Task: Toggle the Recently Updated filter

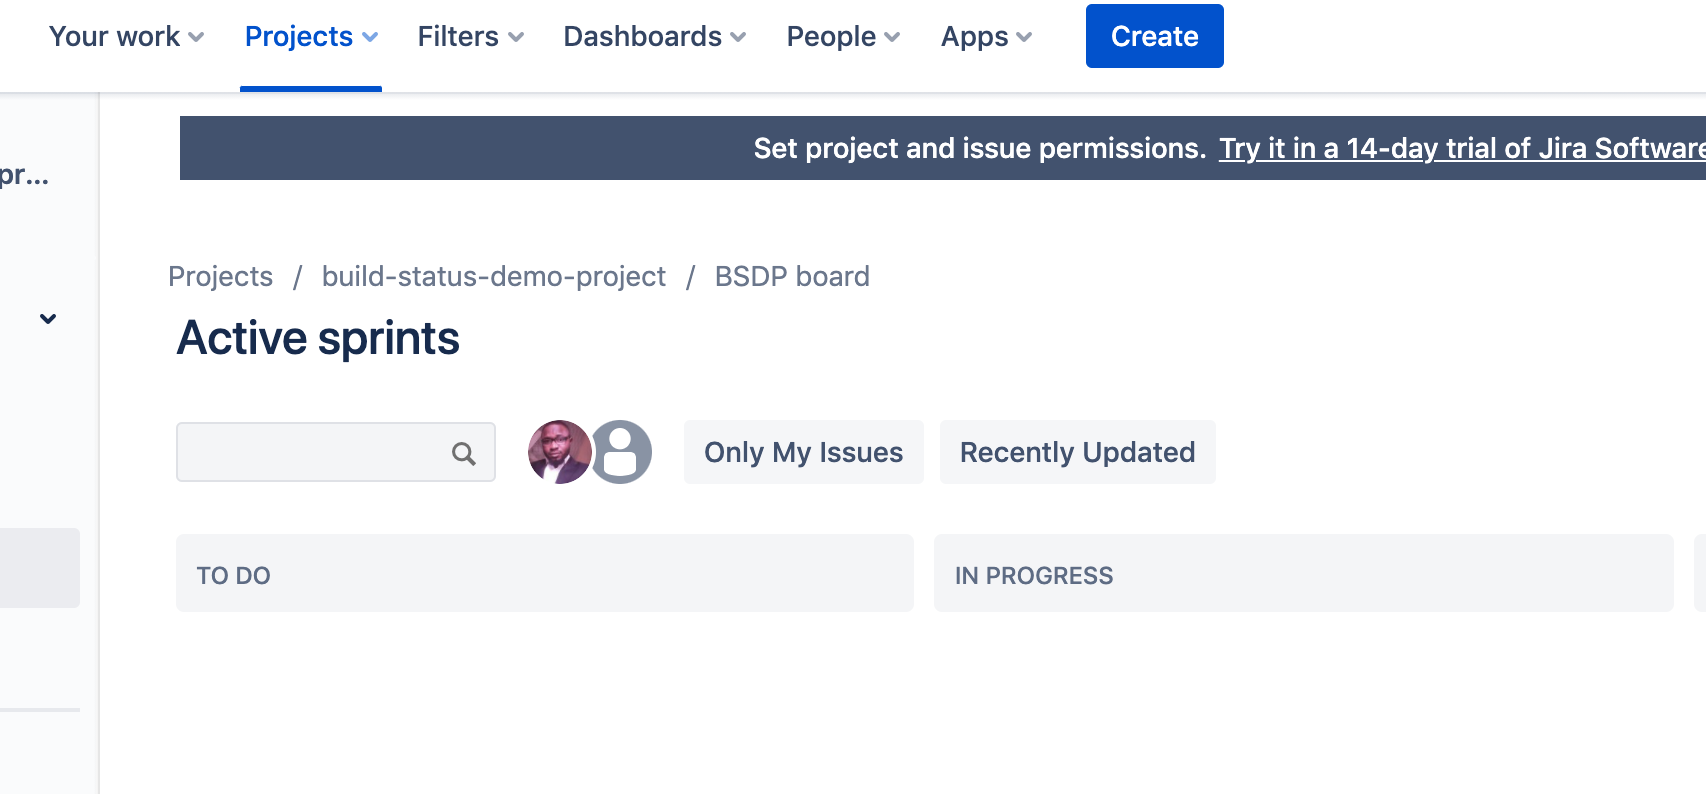Action: click(1077, 452)
